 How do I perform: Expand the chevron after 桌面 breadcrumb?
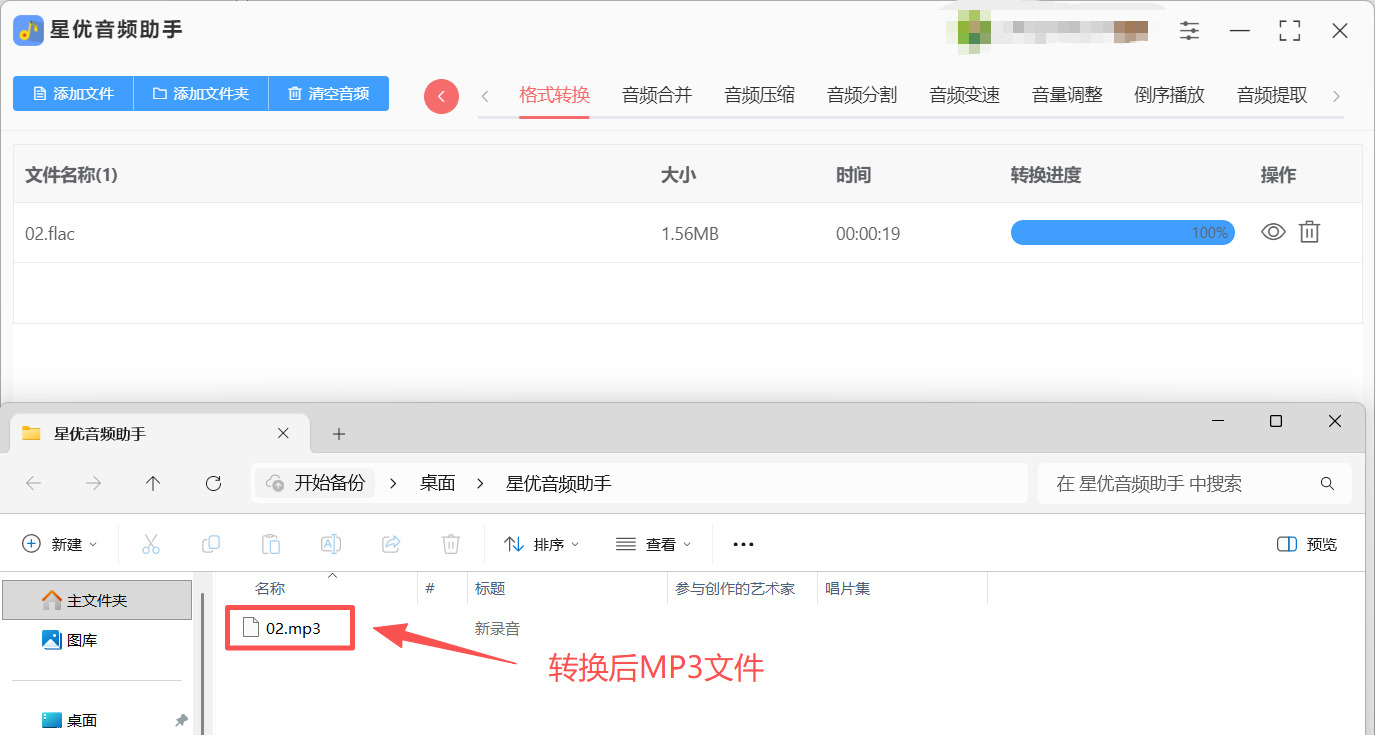[481, 484]
